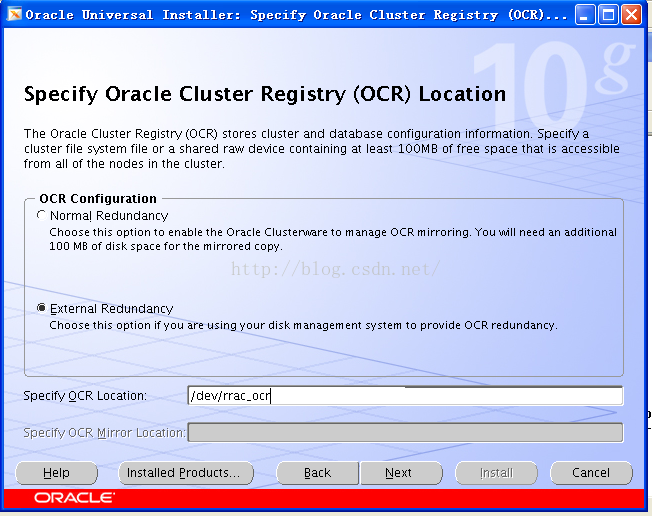
Task: Click the 'OCR Configuration' group label
Action: point(98,199)
